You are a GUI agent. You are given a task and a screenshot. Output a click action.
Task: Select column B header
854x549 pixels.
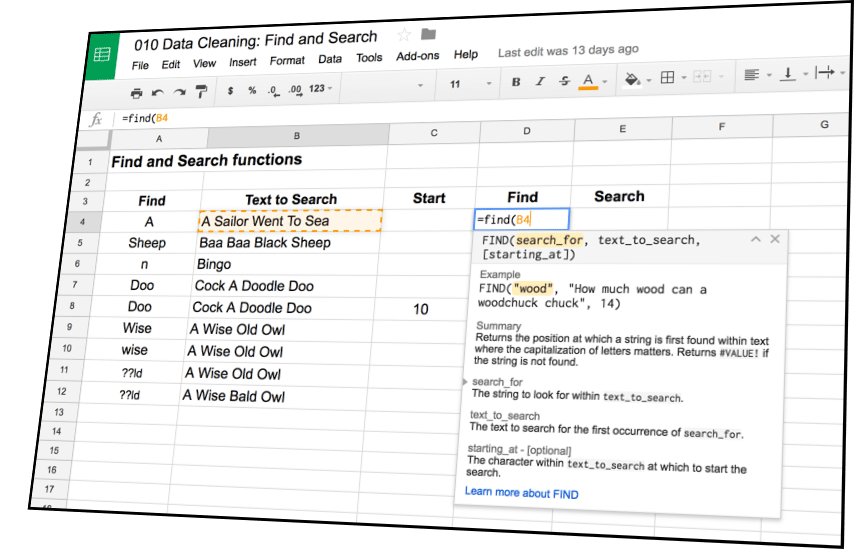coord(297,136)
